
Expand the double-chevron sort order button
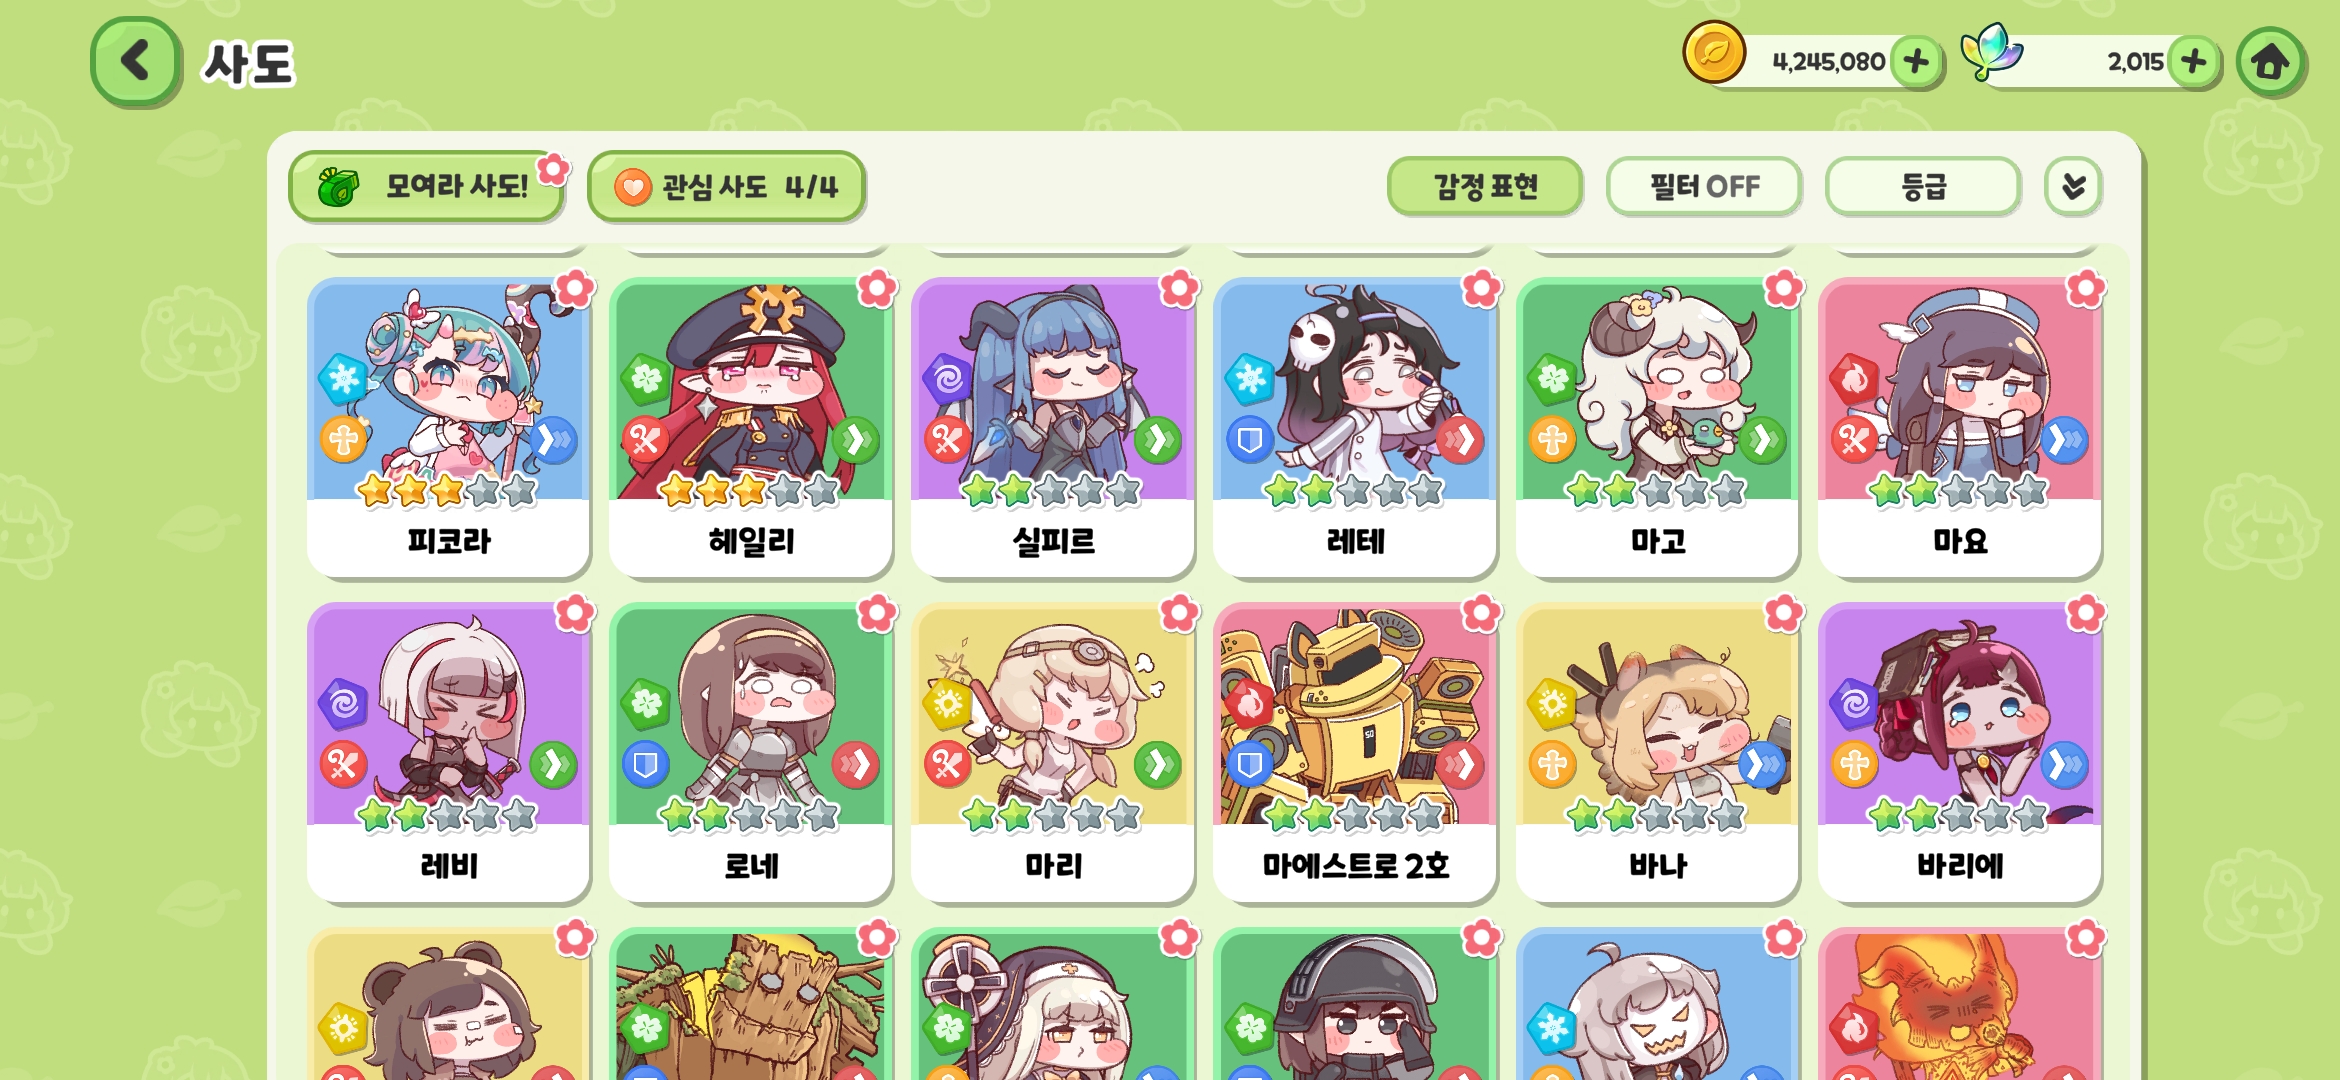pos(2073,186)
